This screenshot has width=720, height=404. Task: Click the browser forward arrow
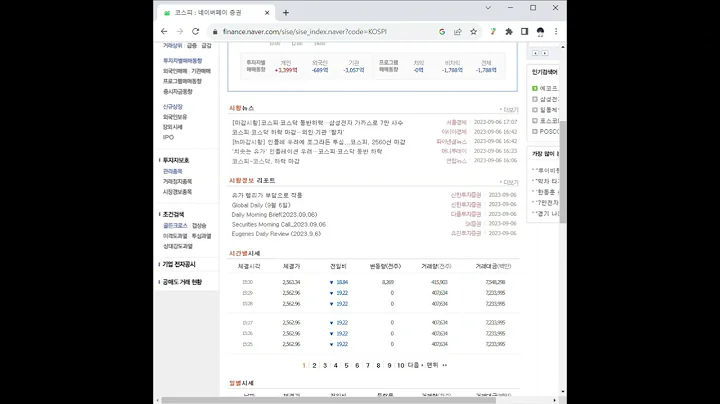click(180, 31)
